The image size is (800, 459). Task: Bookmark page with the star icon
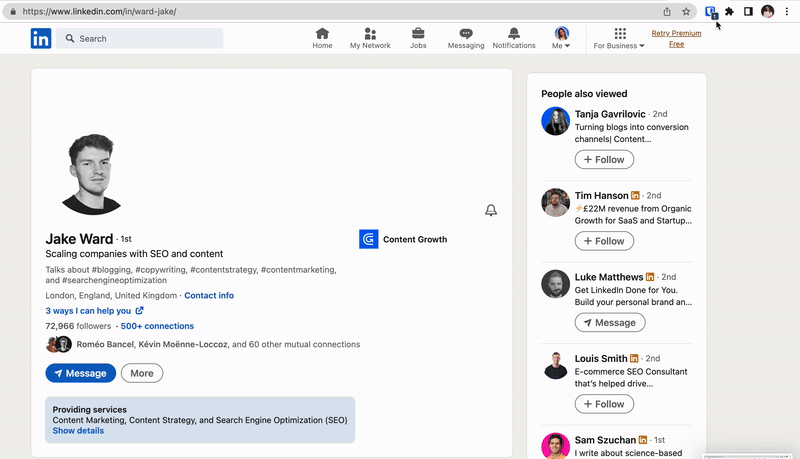point(686,12)
